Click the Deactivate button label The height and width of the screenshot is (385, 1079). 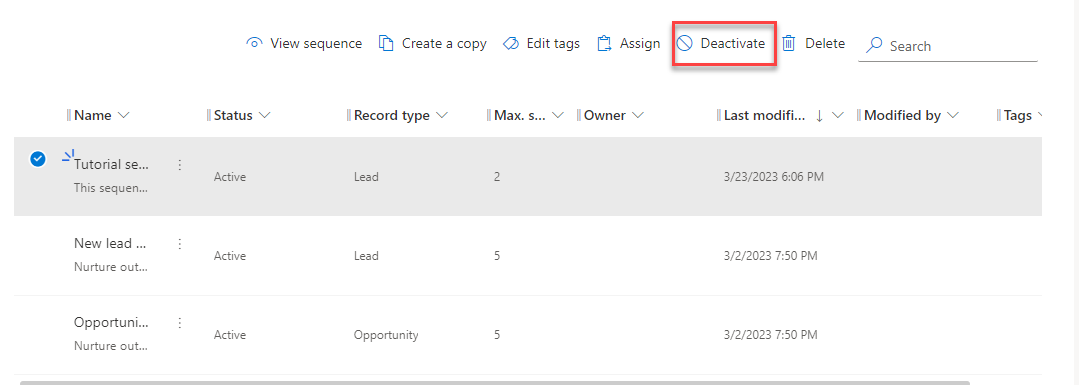(x=733, y=43)
